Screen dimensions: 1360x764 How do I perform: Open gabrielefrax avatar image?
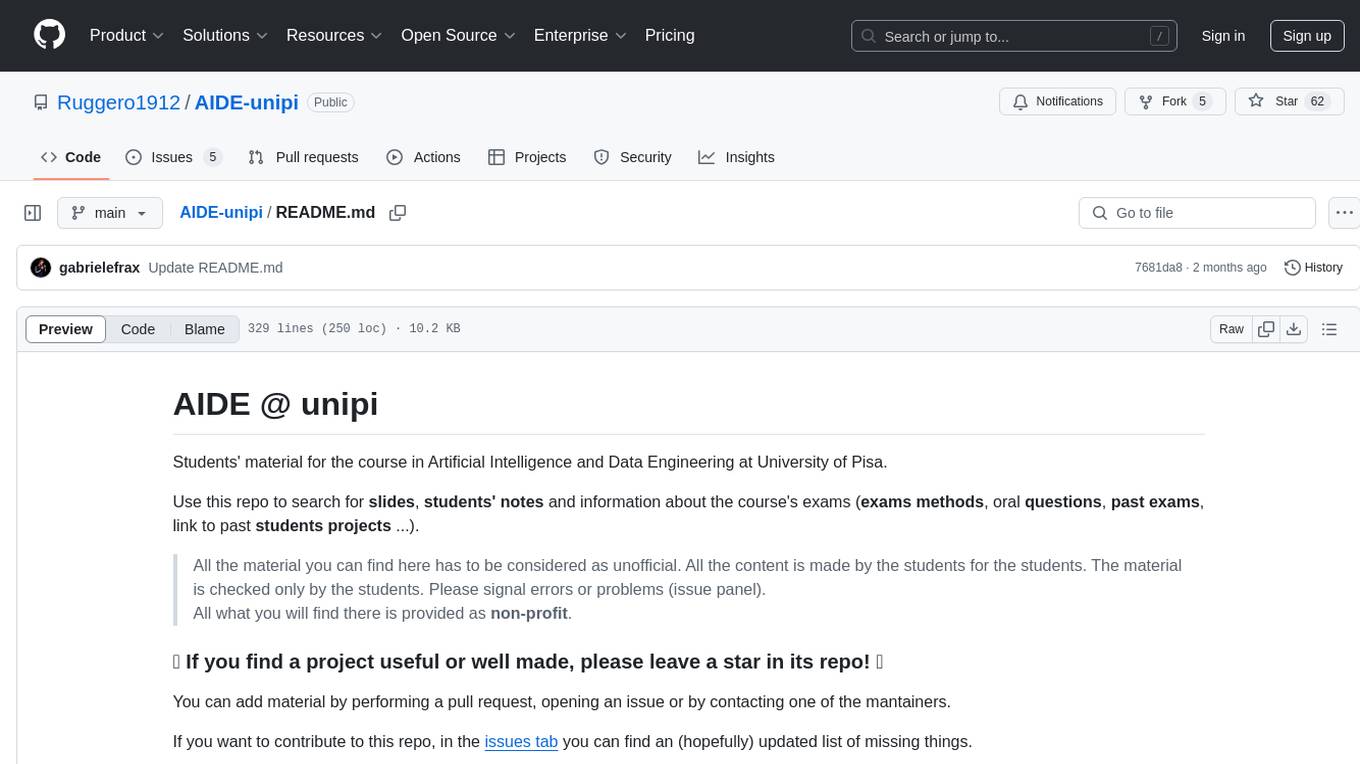click(41, 268)
